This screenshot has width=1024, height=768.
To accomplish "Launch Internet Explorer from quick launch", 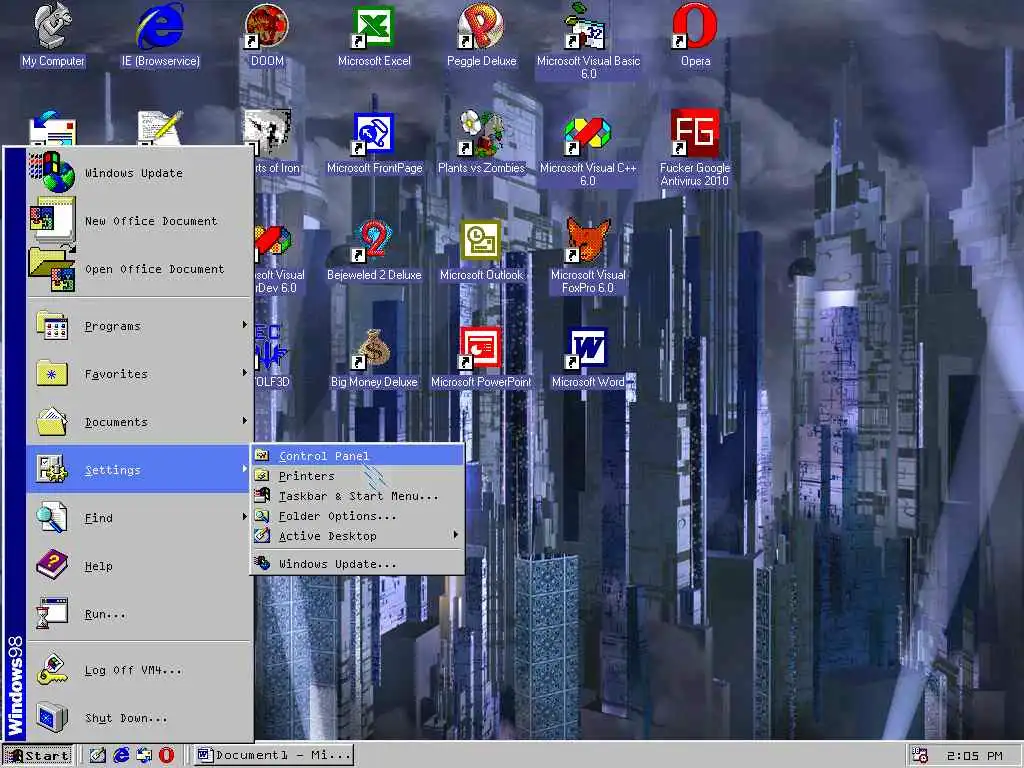I will [x=121, y=755].
